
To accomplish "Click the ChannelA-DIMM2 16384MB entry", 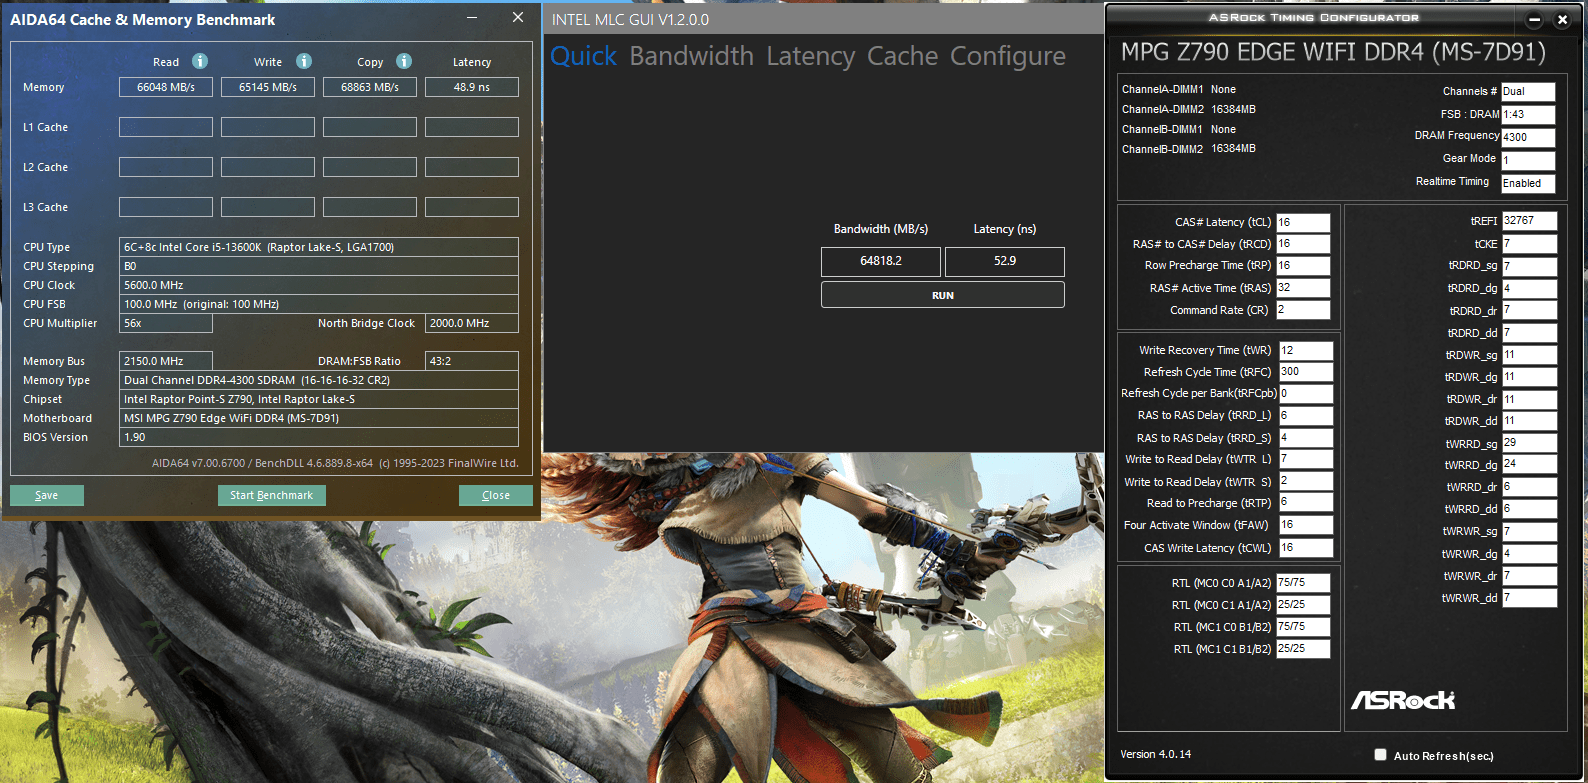I will pyautogui.click(x=1189, y=109).
